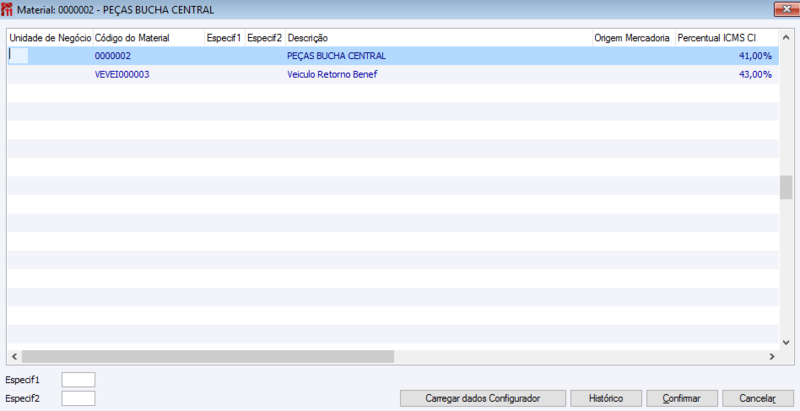
Task: Focus the Especif1 input field
Action: 78,380
